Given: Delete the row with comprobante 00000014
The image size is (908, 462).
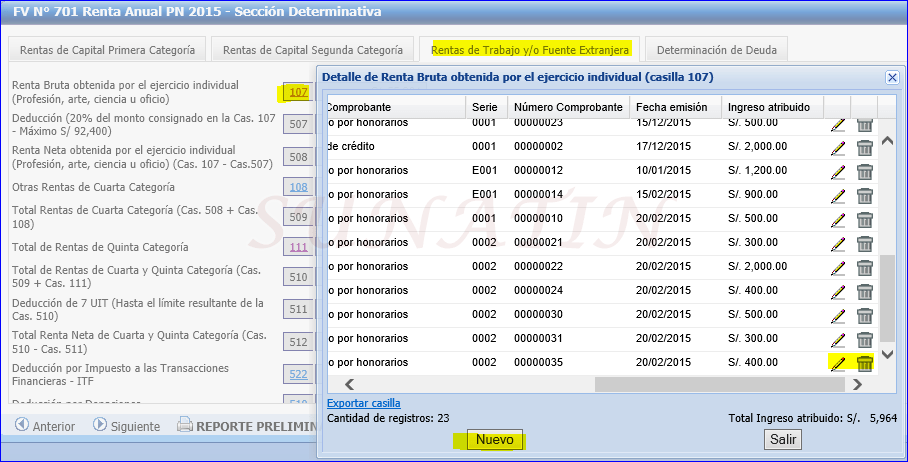Looking at the screenshot, I should [x=865, y=196].
